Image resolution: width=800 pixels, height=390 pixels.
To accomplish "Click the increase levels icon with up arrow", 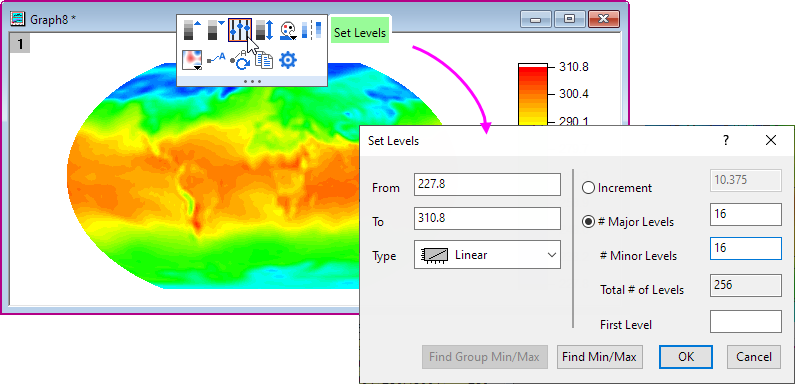I will point(192,30).
